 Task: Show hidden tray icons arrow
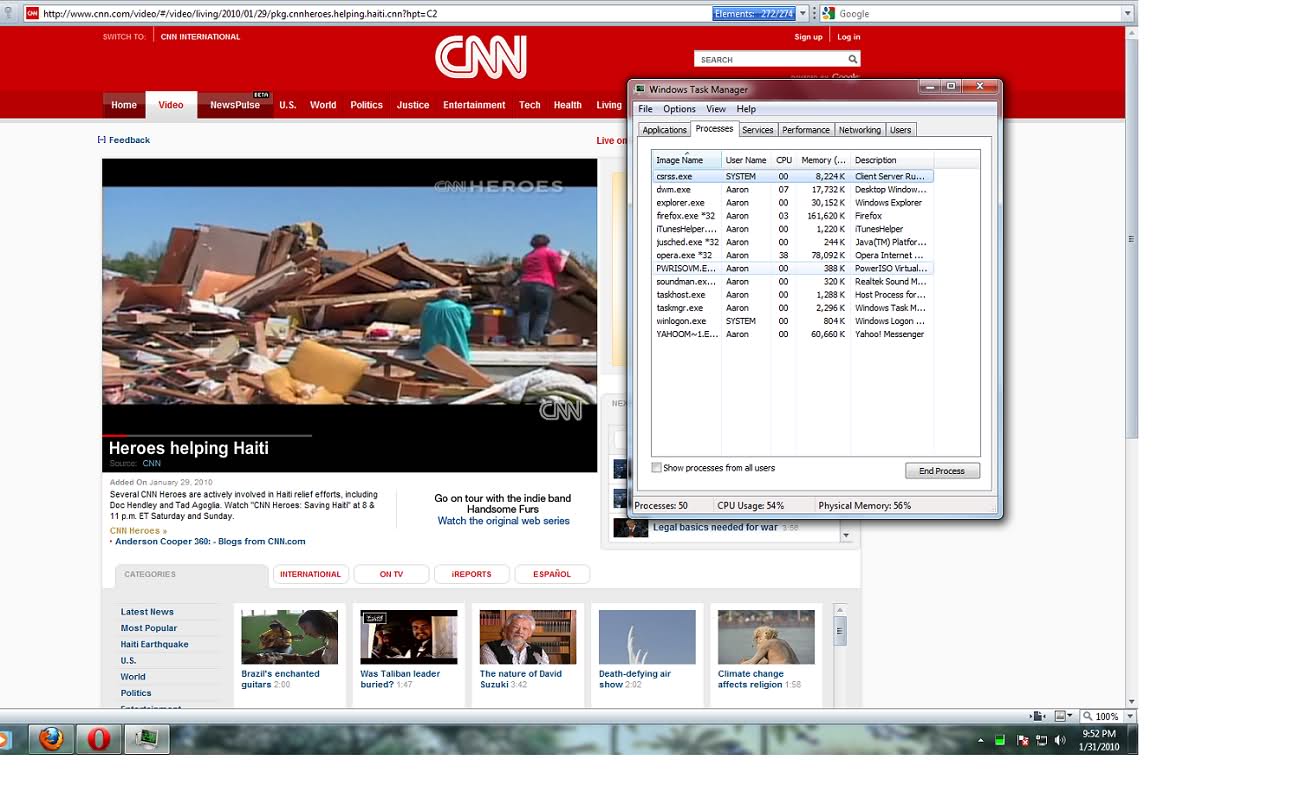point(981,740)
